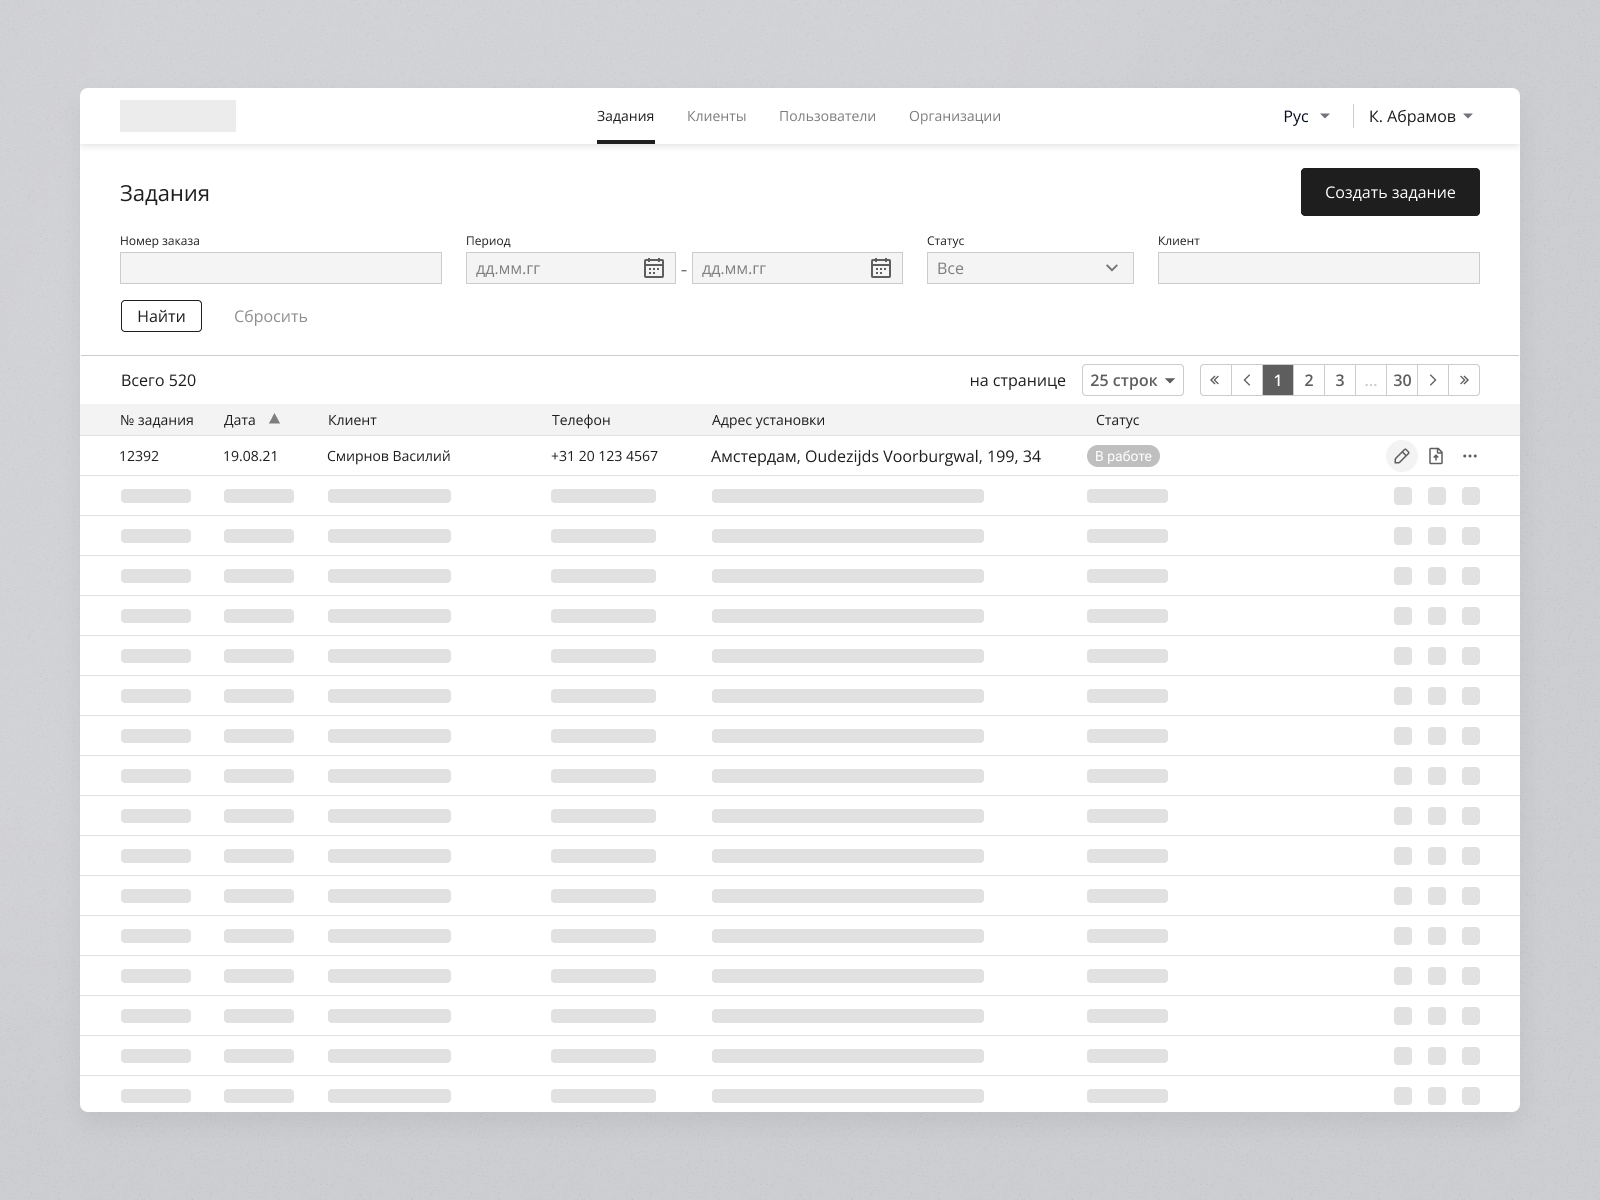Click the Найти search button
Screen dimensions: 1600x1200
tap(161, 316)
